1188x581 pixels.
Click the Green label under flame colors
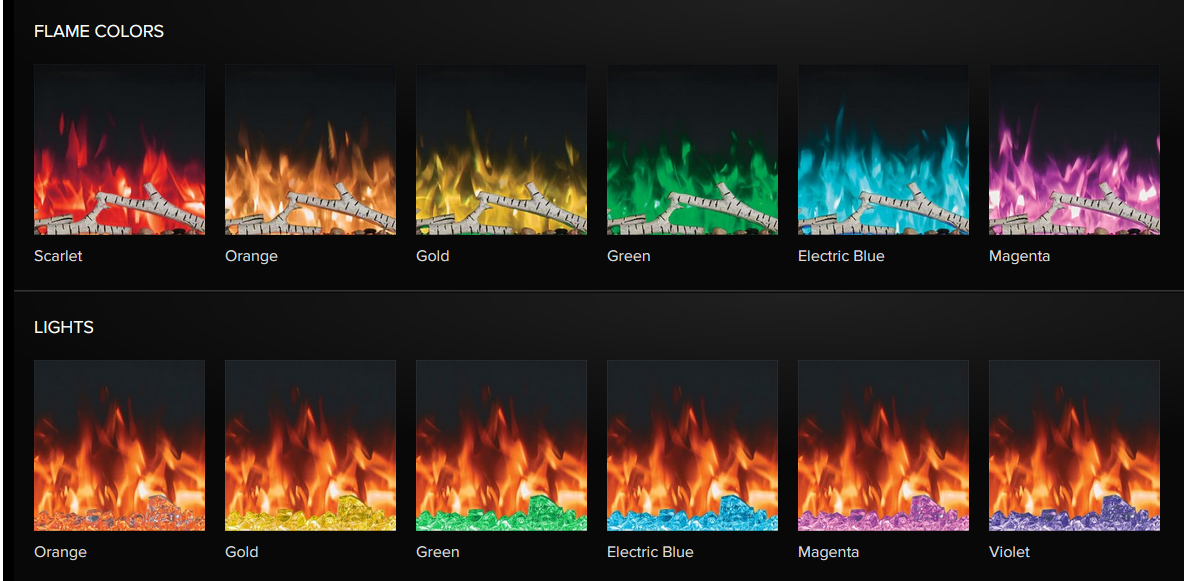pyautogui.click(x=629, y=256)
